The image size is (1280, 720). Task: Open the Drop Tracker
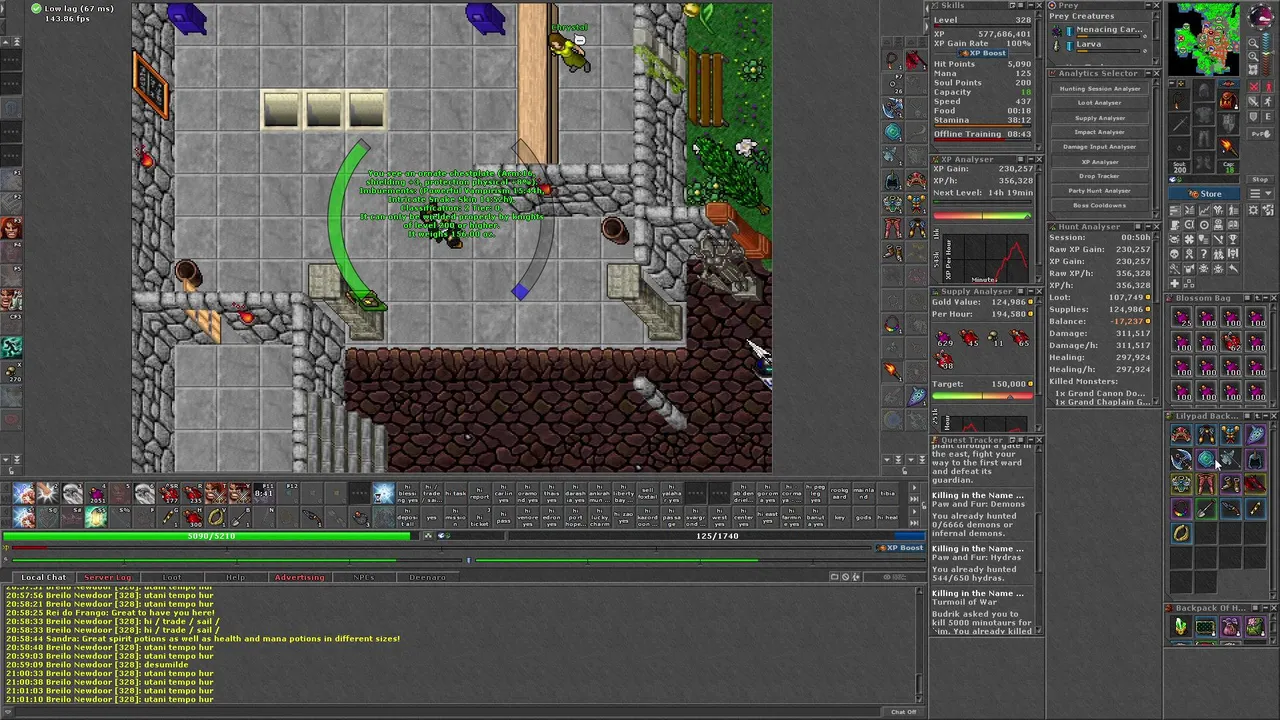pos(1099,176)
